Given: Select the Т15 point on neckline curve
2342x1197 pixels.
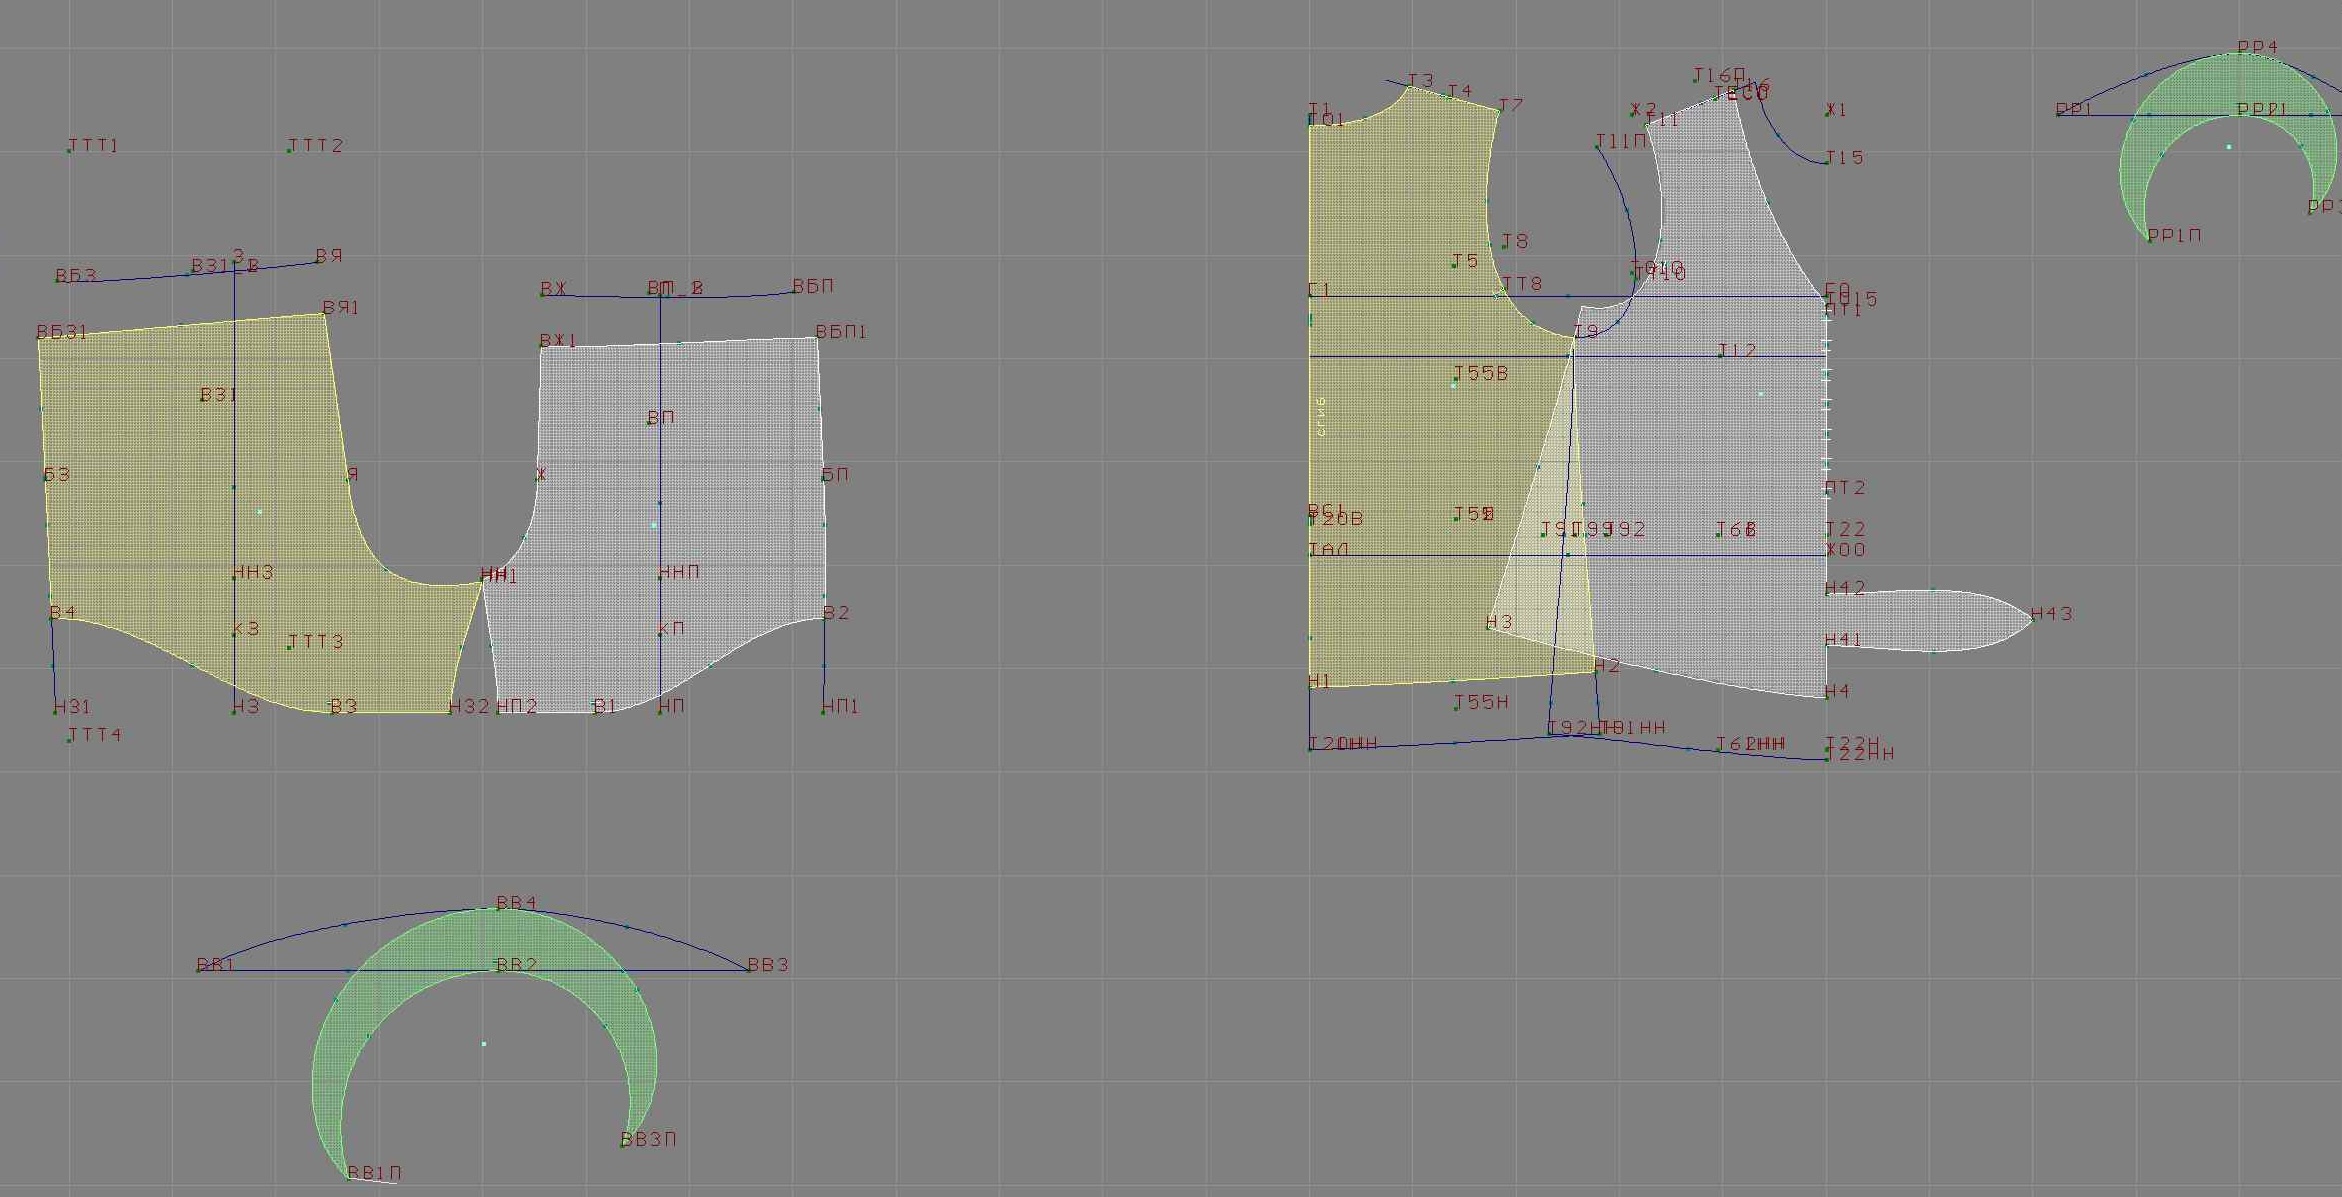Looking at the screenshot, I should (1827, 163).
